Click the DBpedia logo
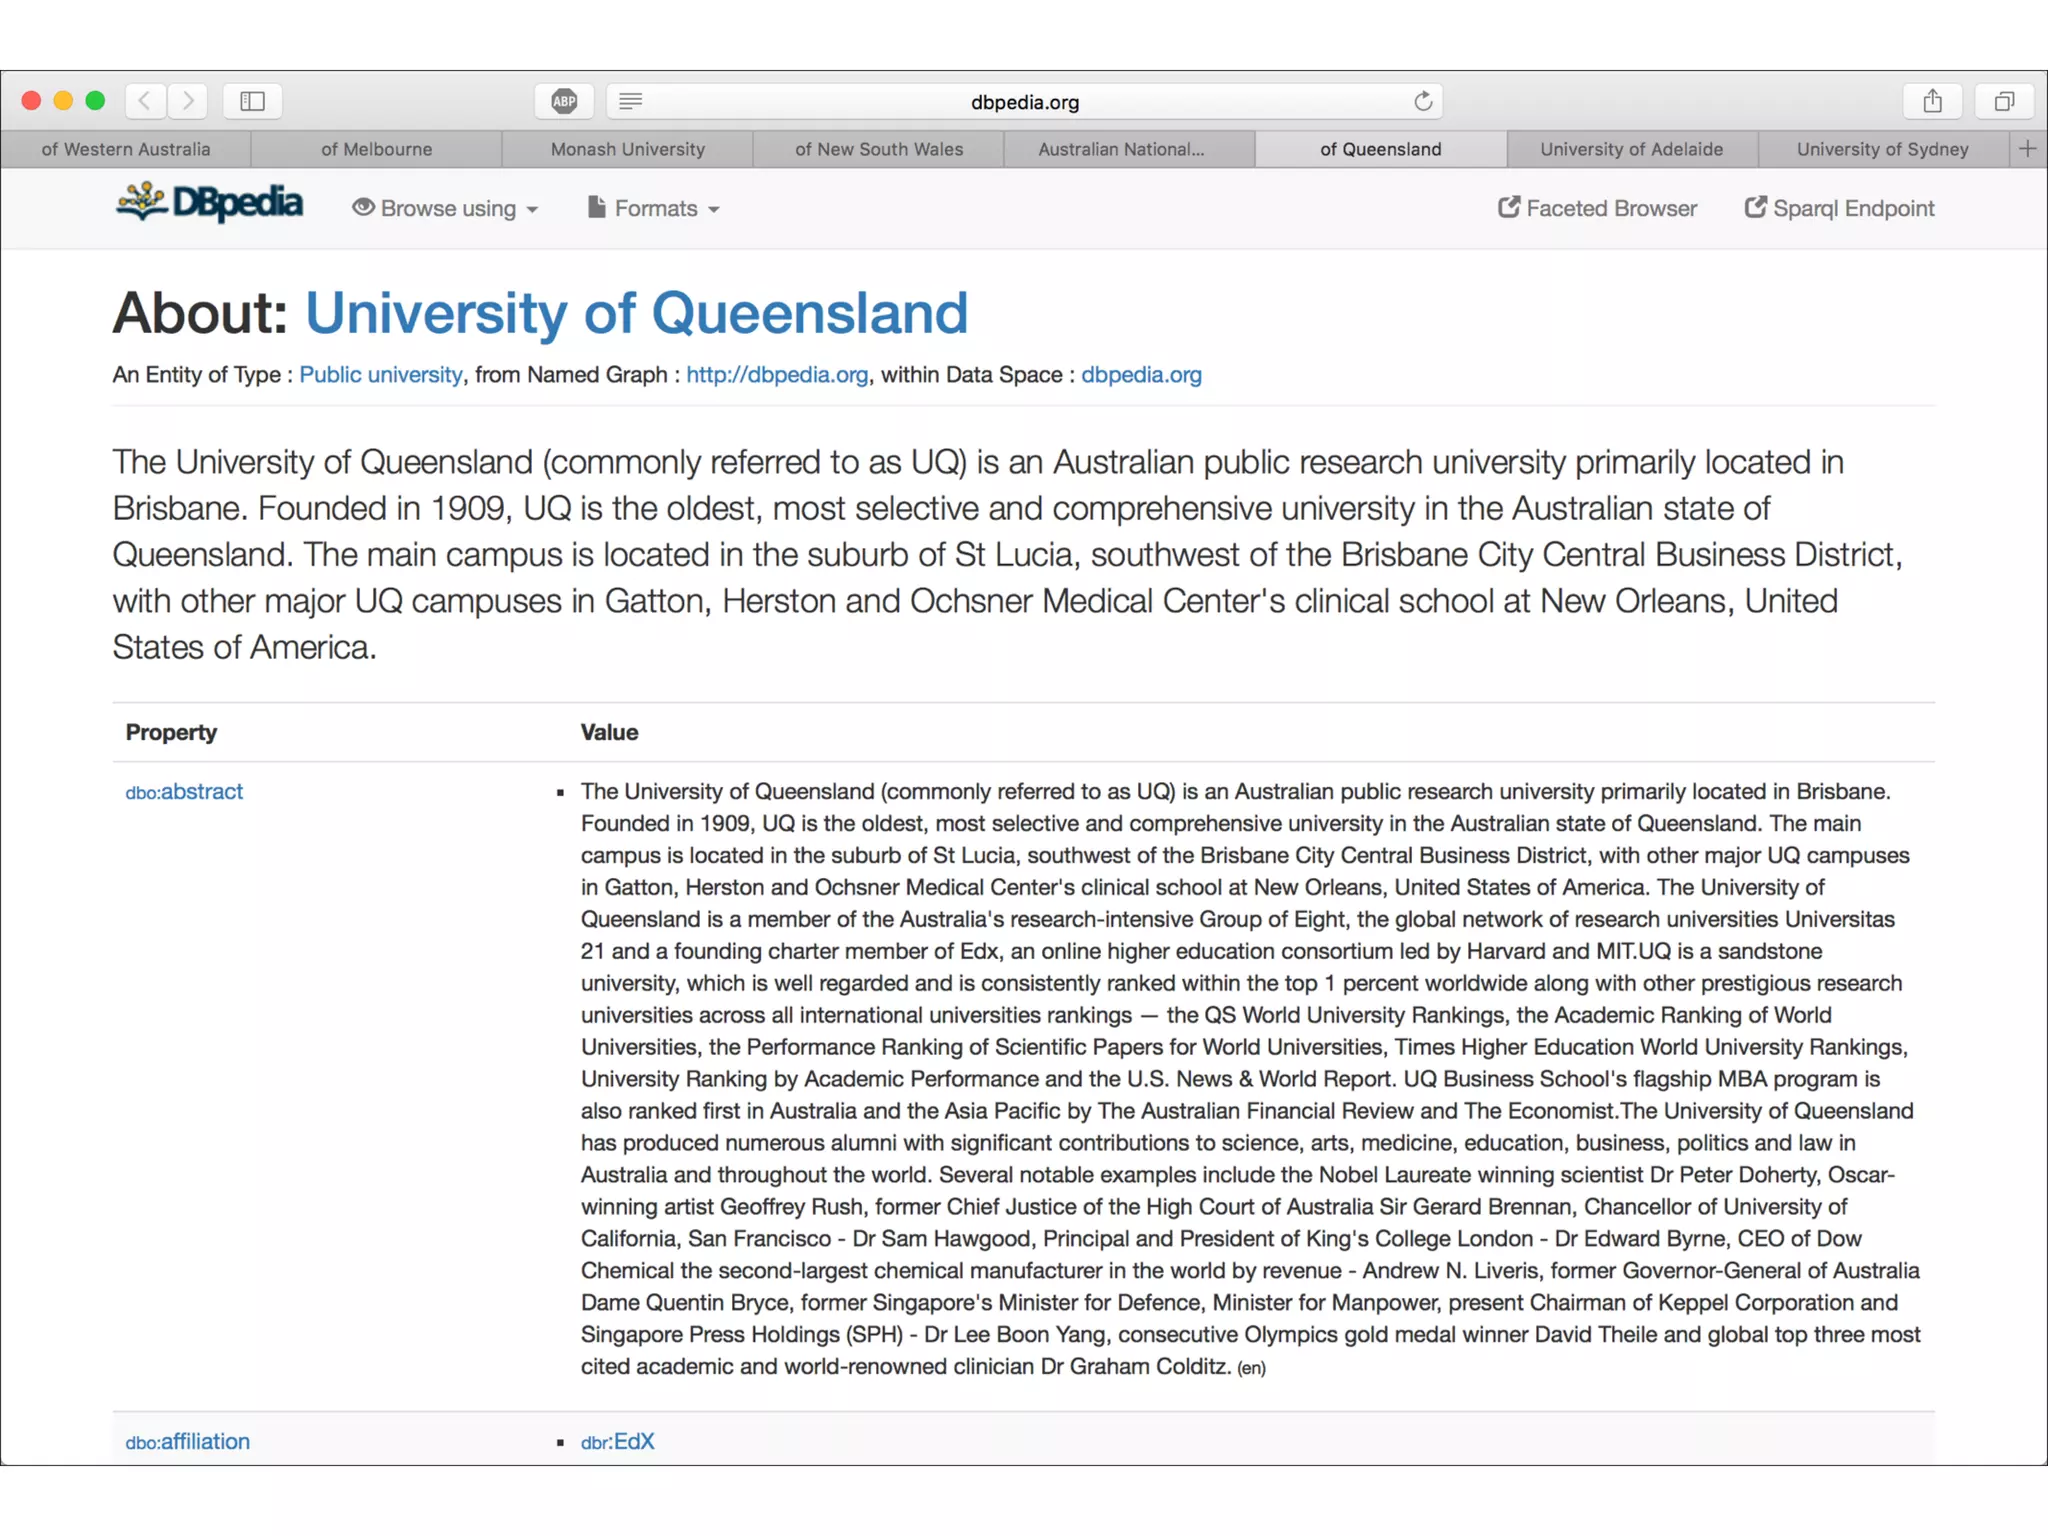The width and height of the screenshot is (2048, 1536). [x=209, y=203]
